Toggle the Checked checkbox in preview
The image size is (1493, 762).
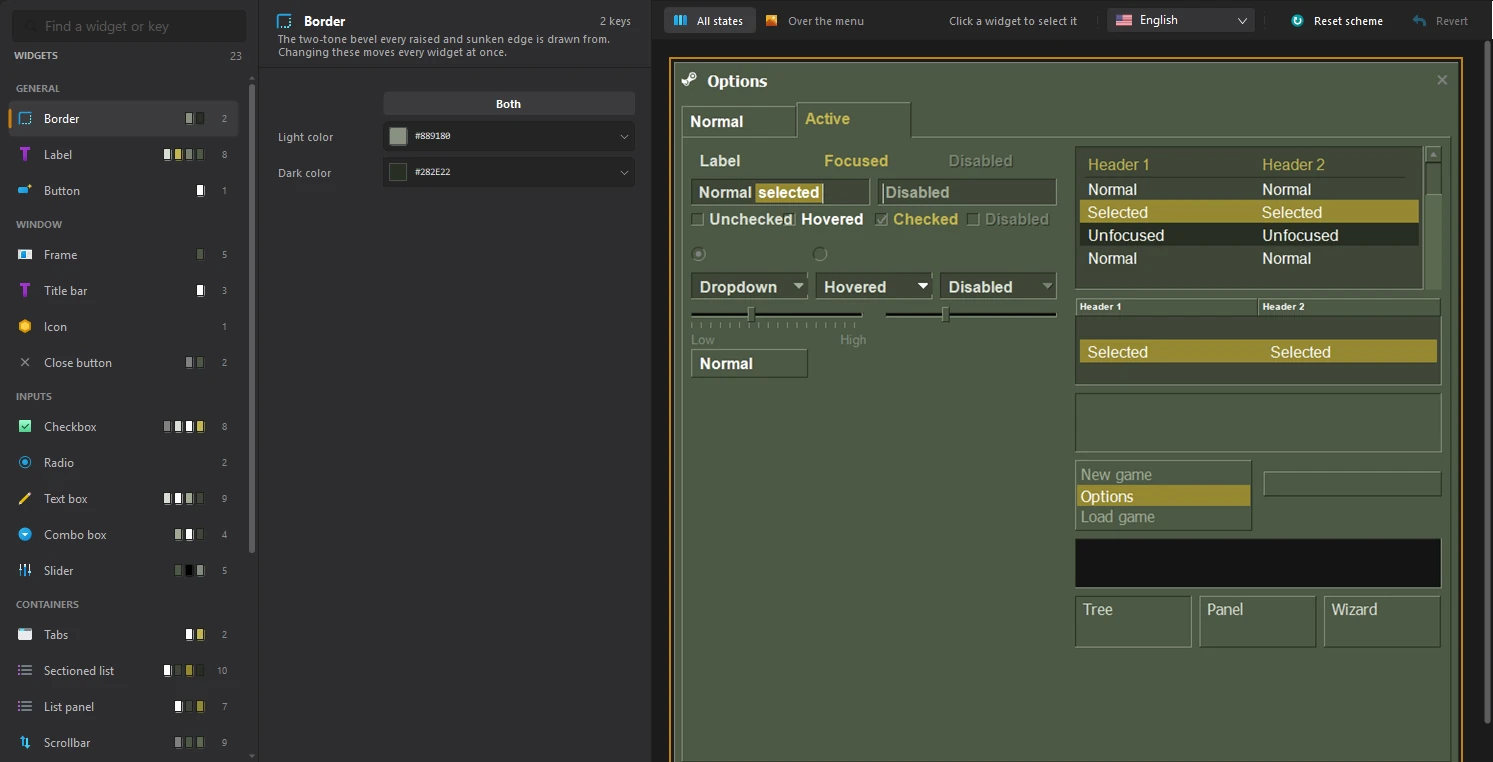click(881, 220)
